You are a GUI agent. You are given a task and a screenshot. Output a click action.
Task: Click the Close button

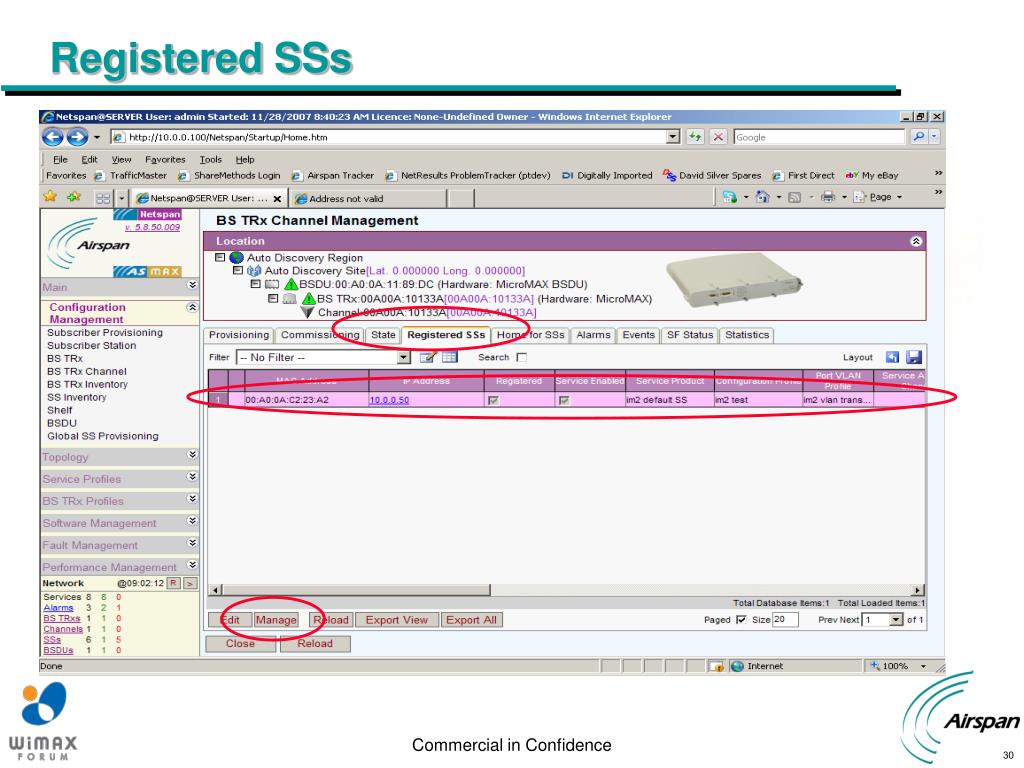(x=240, y=643)
